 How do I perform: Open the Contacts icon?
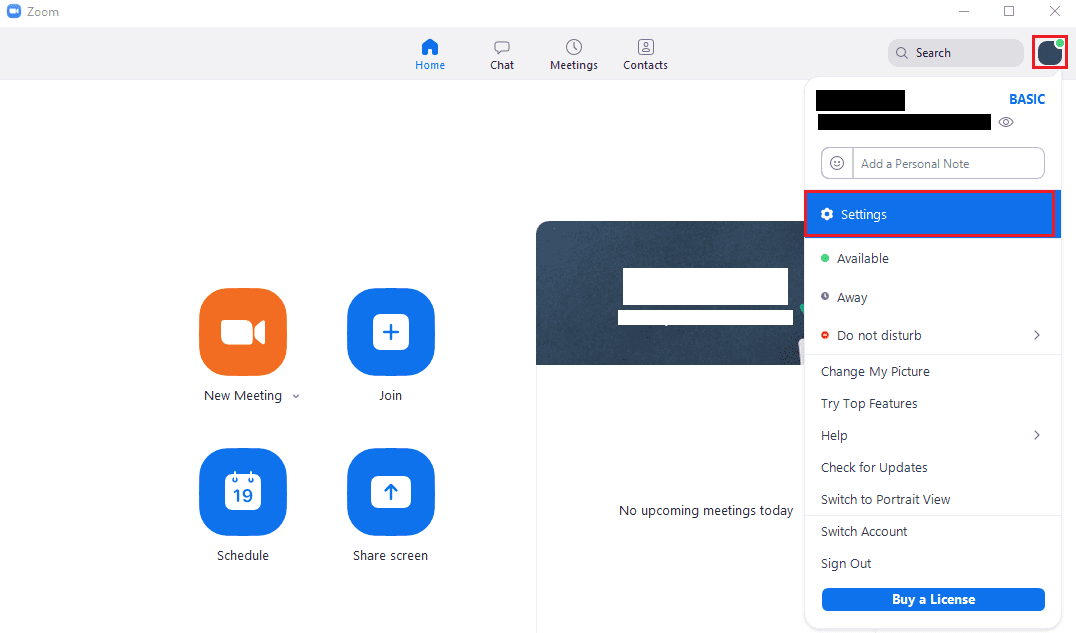(x=645, y=47)
